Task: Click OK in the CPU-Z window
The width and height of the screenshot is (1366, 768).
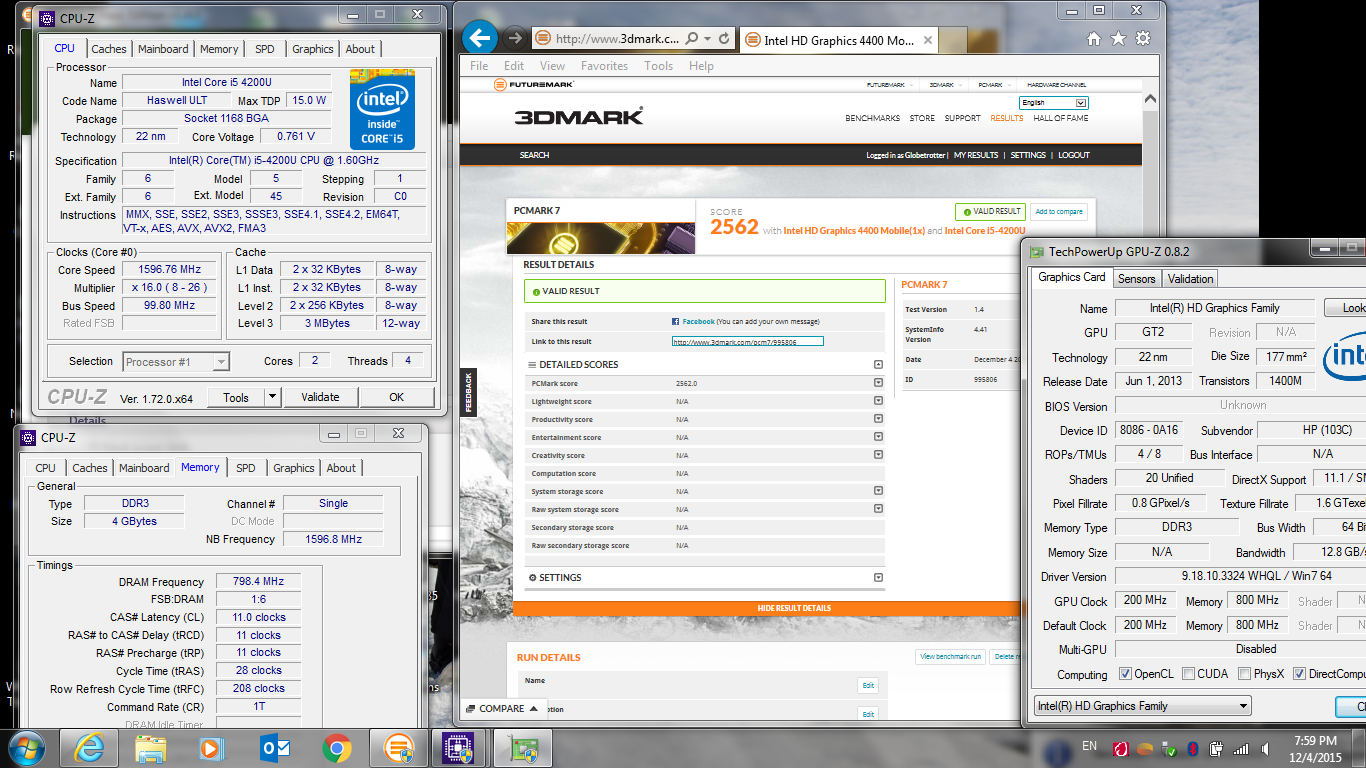Action: 396,397
